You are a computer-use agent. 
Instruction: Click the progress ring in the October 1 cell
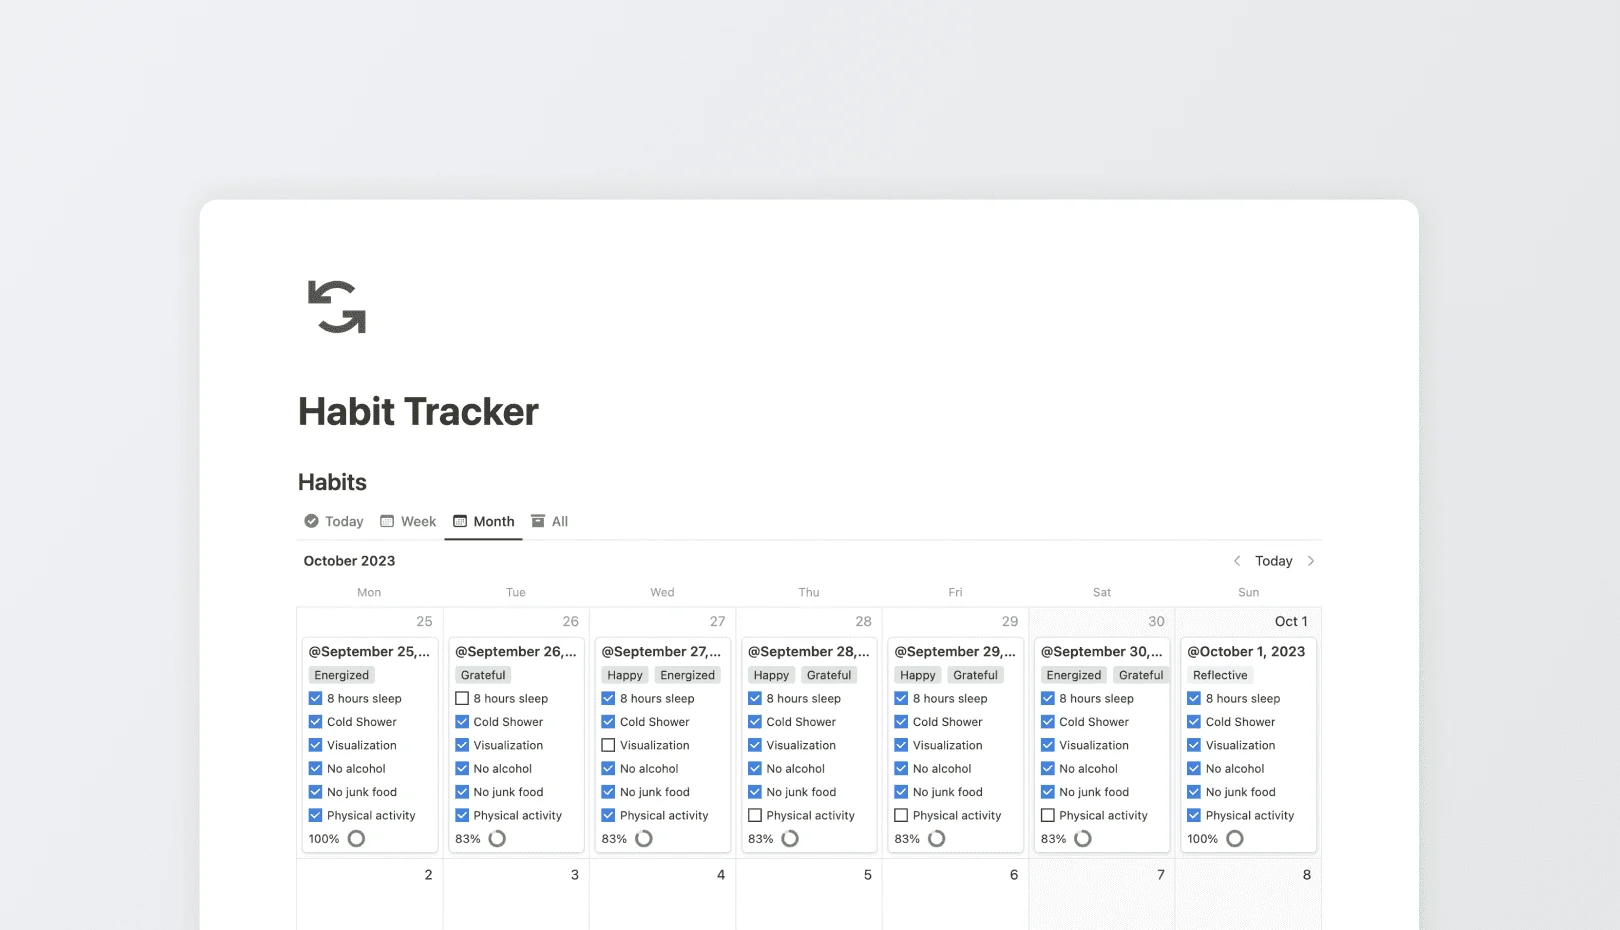pos(1234,839)
